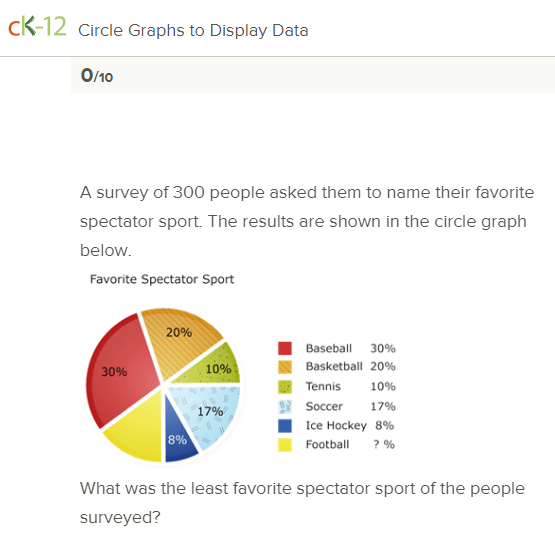Click the CK-12 logo
This screenshot has height=543, width=555.
[37, 26]
